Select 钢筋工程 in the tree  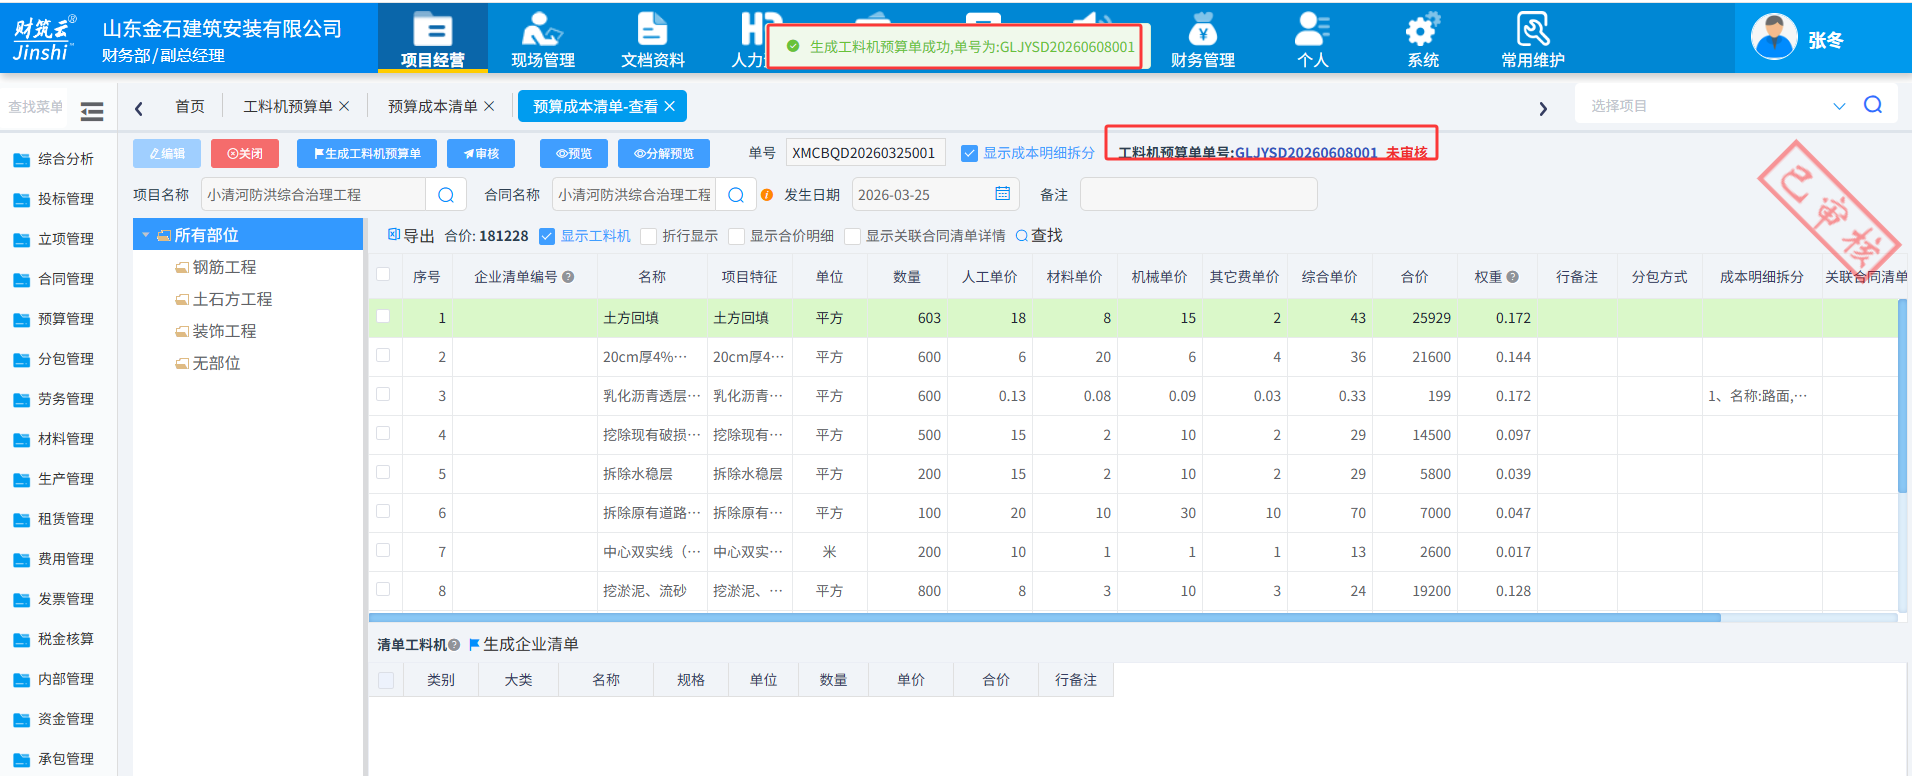point(224,267)
